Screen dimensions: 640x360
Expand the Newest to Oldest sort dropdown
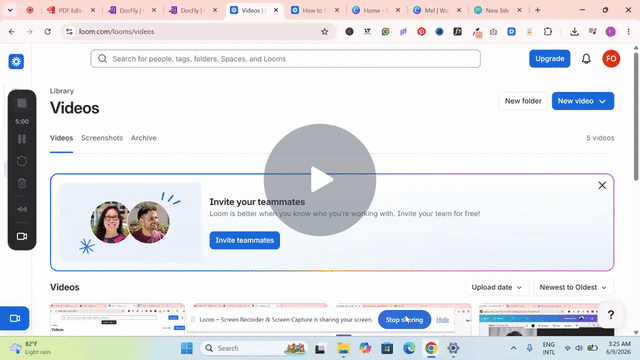(573, 287)
